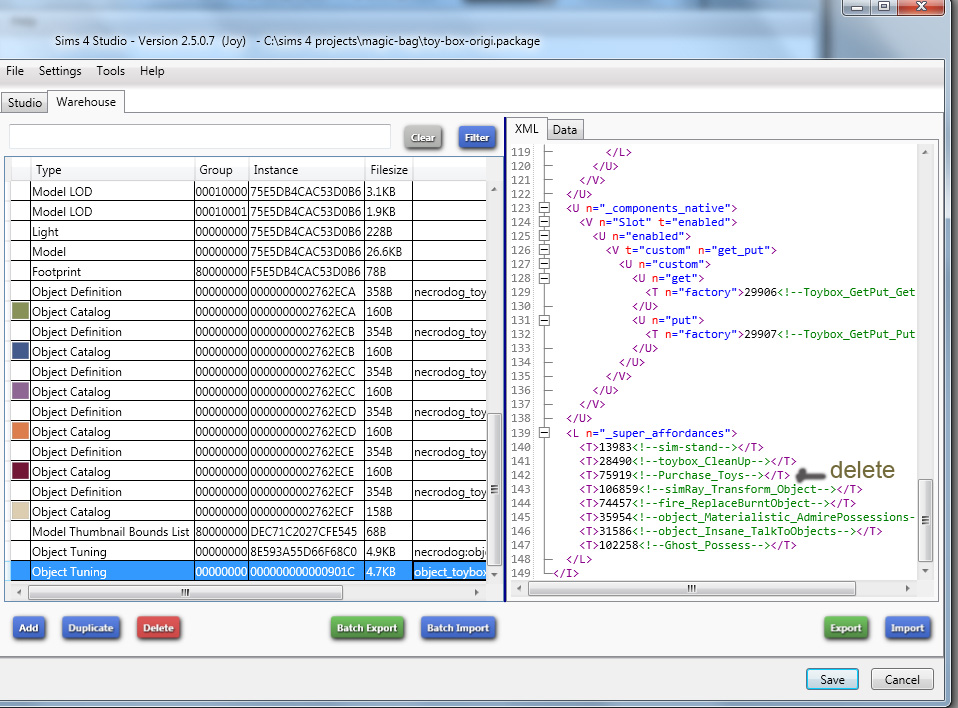Screen dimensions: 958x708
Task: Click the green color swatch thumbnail
Action: (20, 312)
